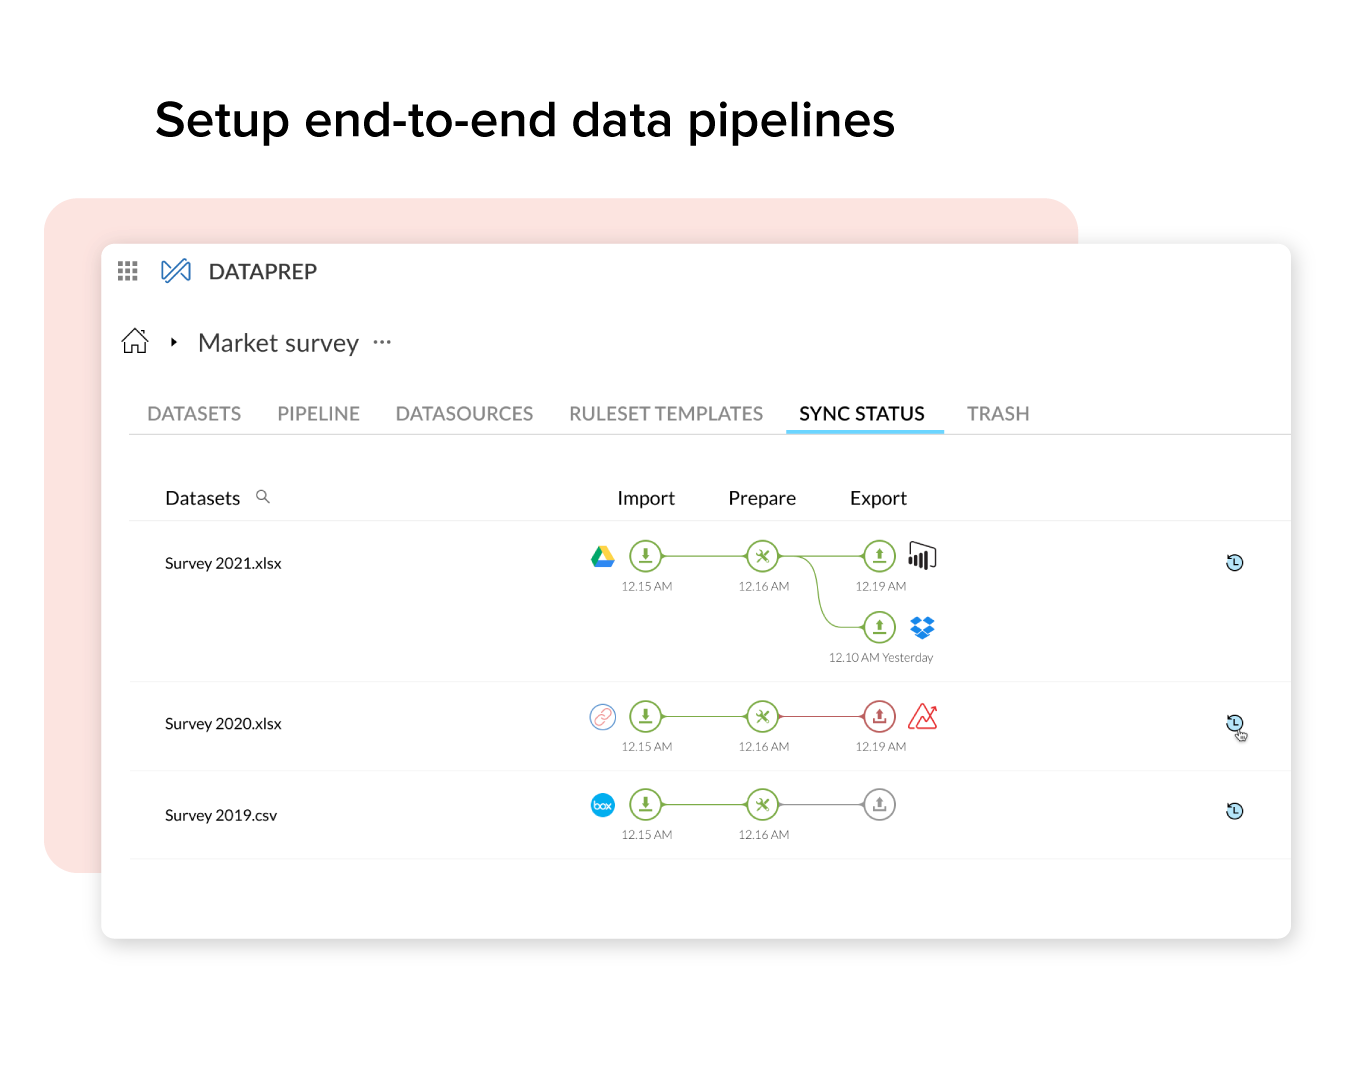The image size is (1356, 1080).
Task: Open Market survey more options ellipsis
Action: [x=382, y=342]
